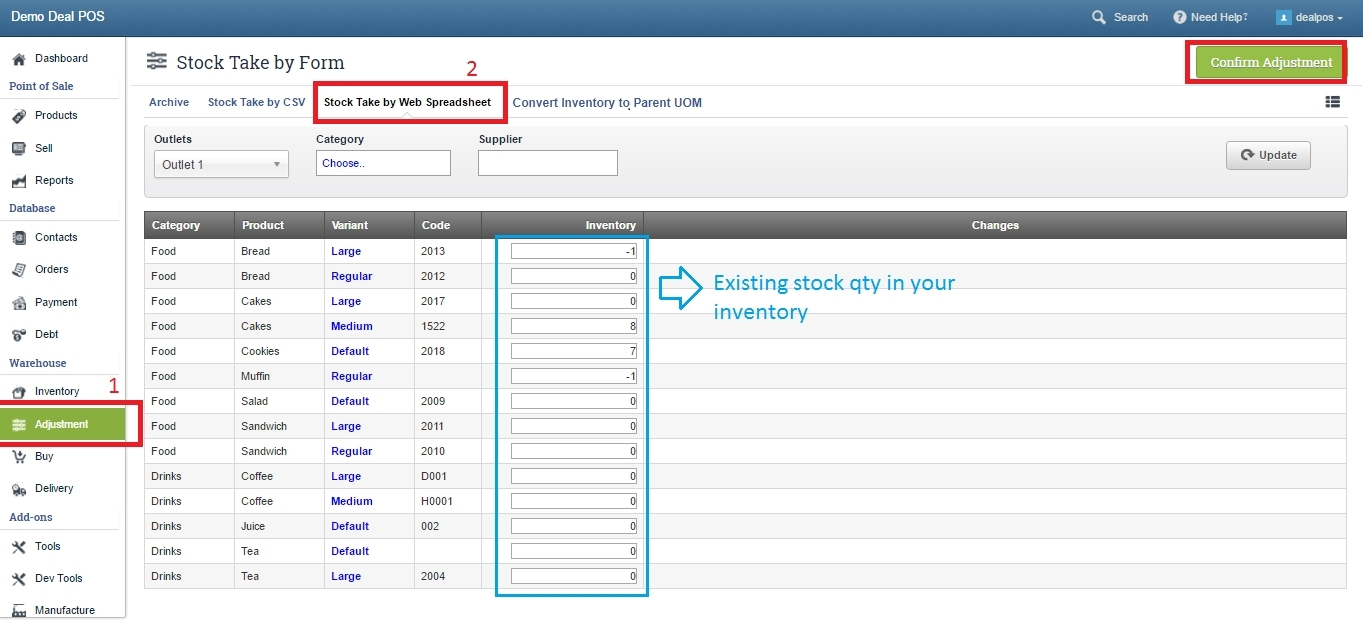The image size is (1363, 631).
Task: Click inventory field for Tea Large 2004
Action: click(x=574, y=576)
